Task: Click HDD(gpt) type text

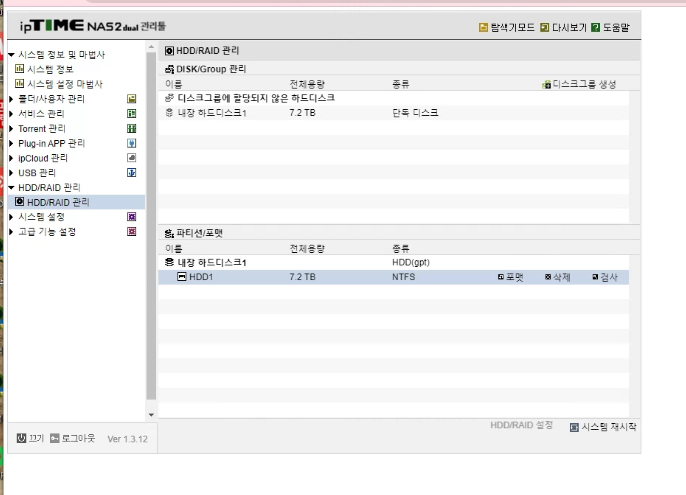Action: click(411, 263)
